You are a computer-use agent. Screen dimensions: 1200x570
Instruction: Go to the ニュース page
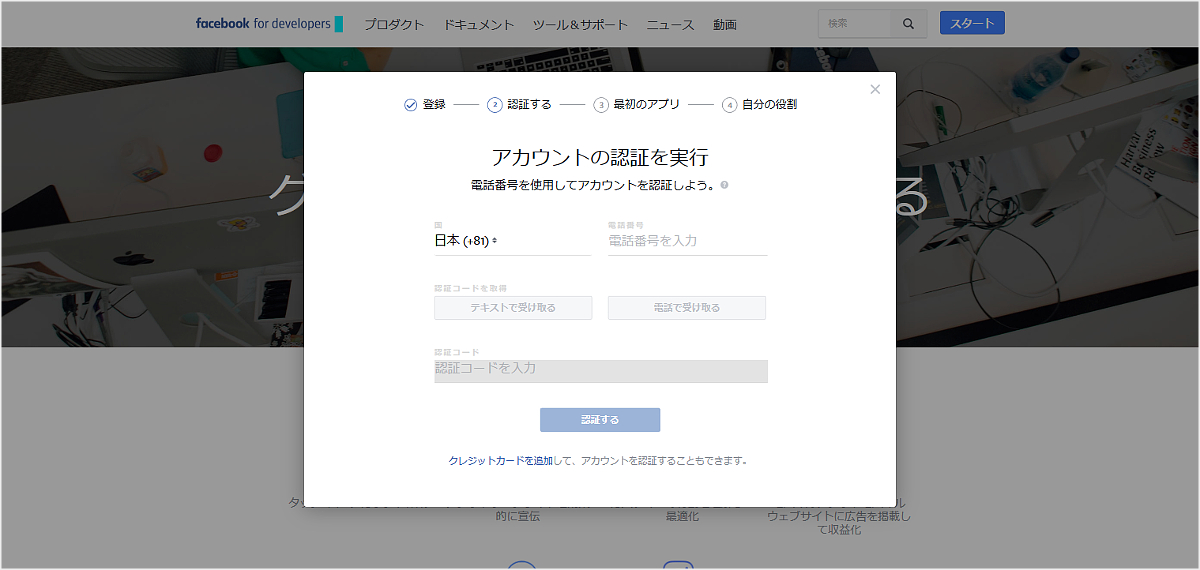[670, 25]
